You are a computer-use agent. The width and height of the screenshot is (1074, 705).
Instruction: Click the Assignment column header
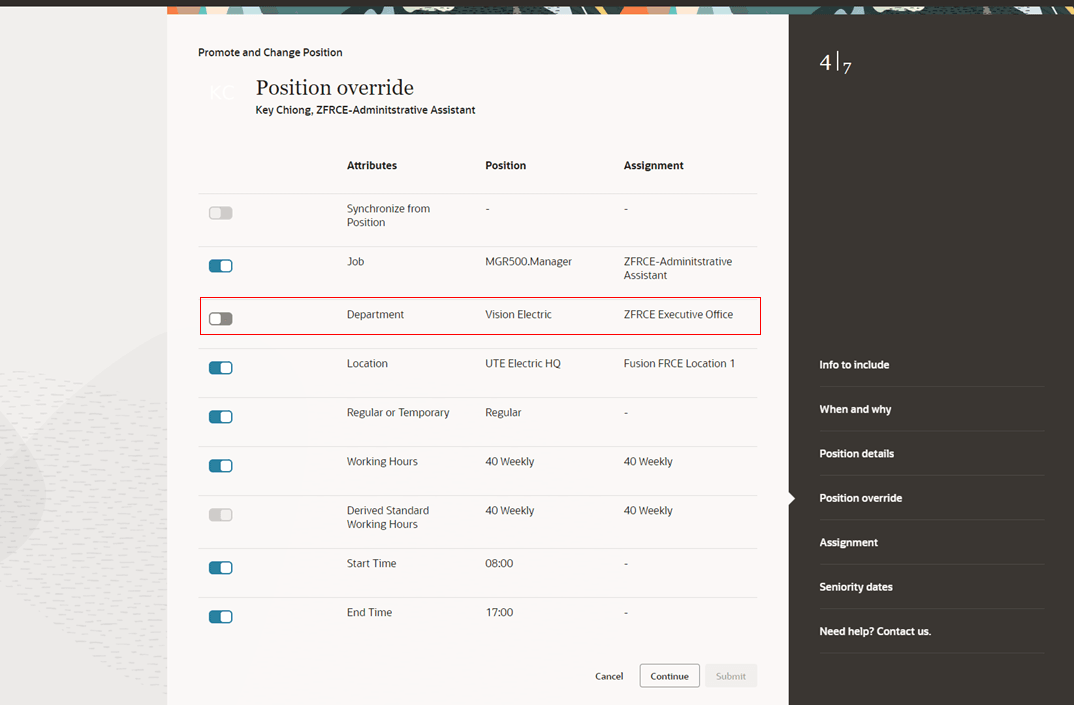click(653, 166)
